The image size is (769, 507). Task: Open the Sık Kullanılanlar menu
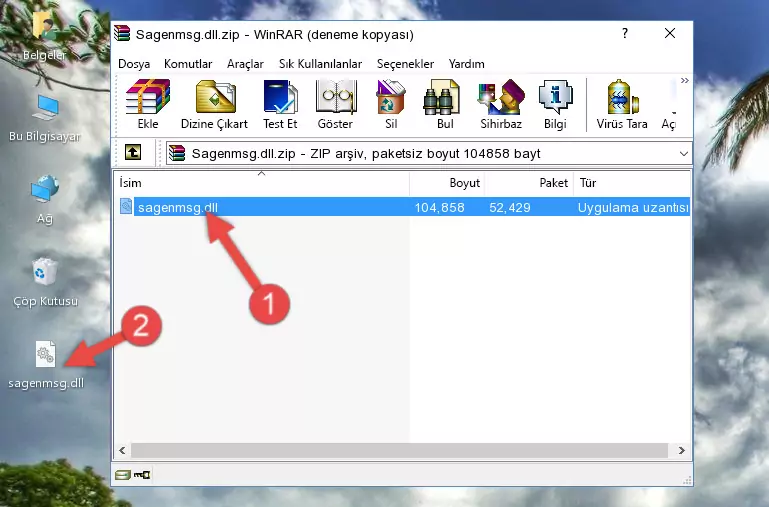[x=320, y=64]
